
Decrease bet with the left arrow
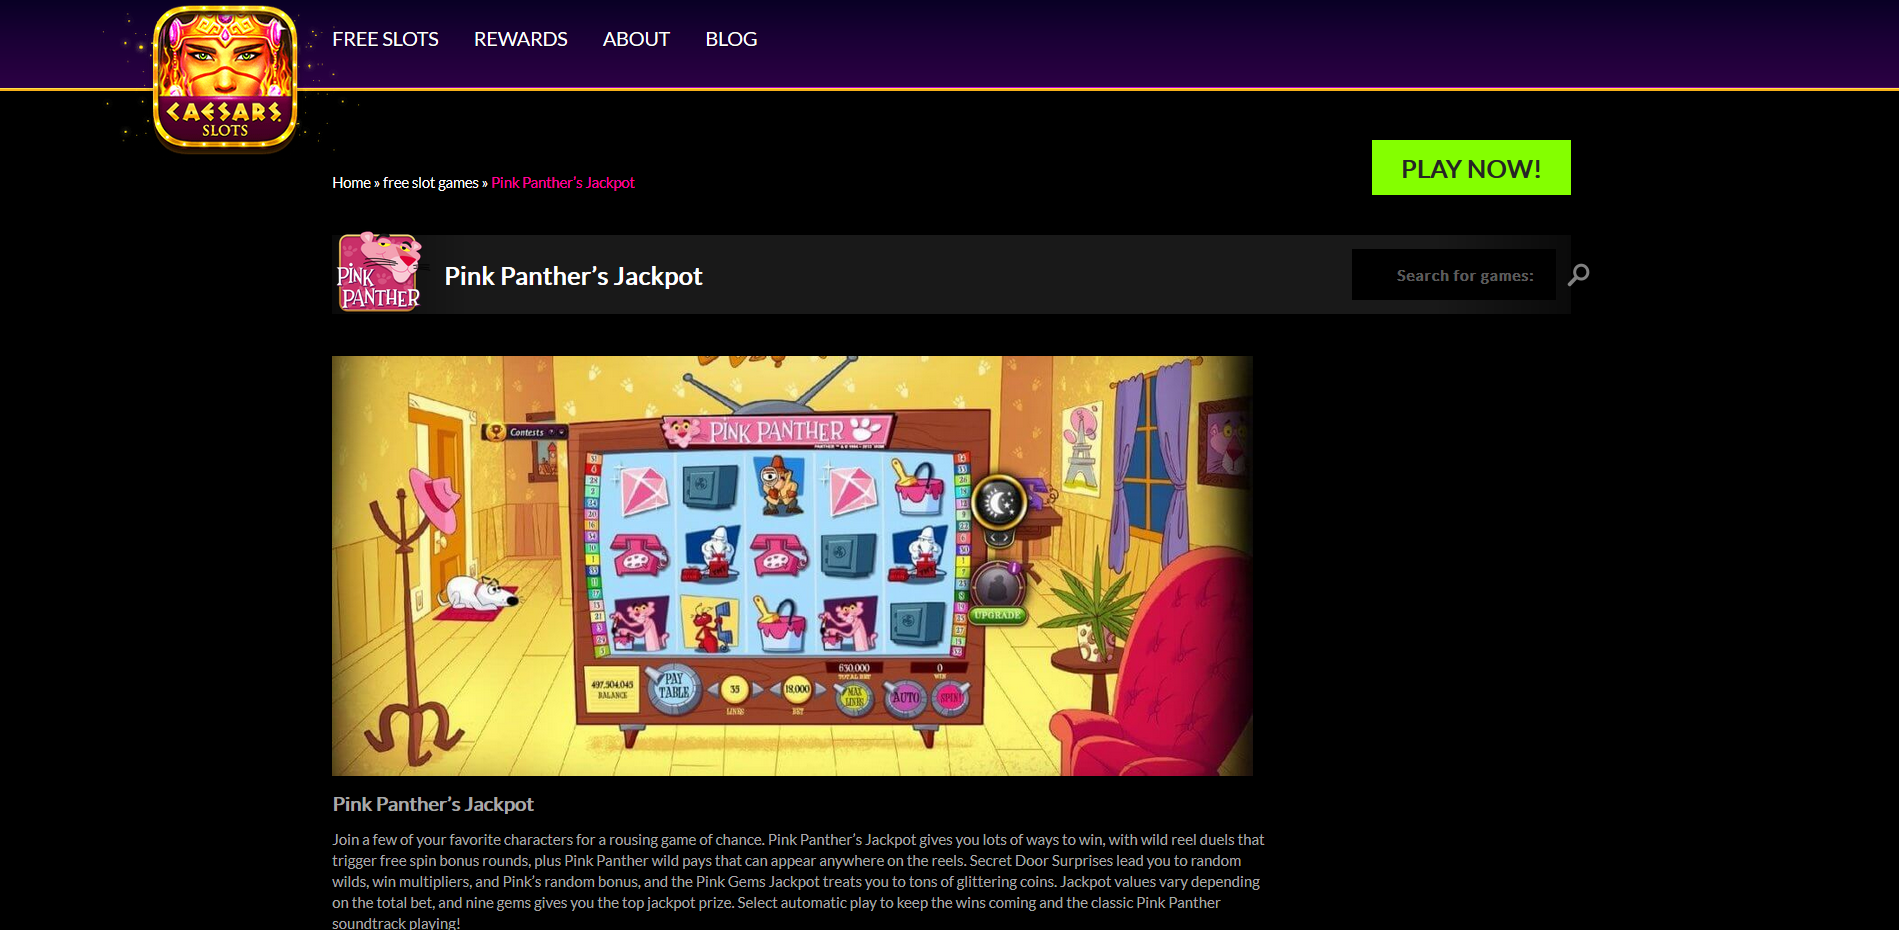[774, 690]
